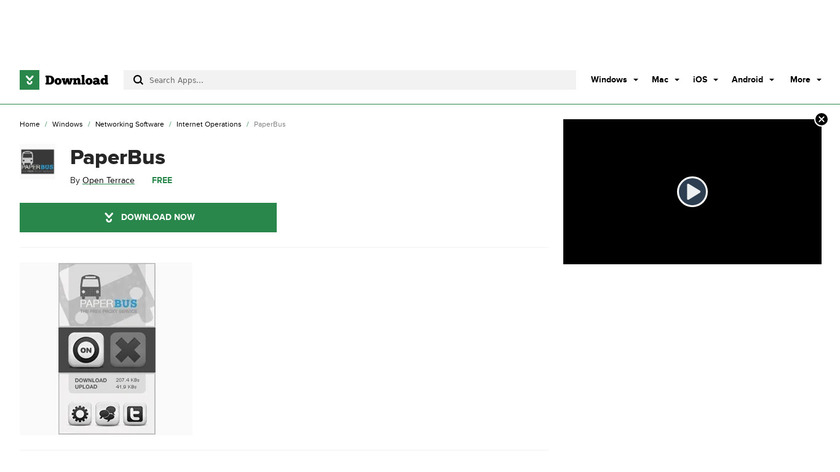
Task: Close the video player with X
Action: (821, 119)
